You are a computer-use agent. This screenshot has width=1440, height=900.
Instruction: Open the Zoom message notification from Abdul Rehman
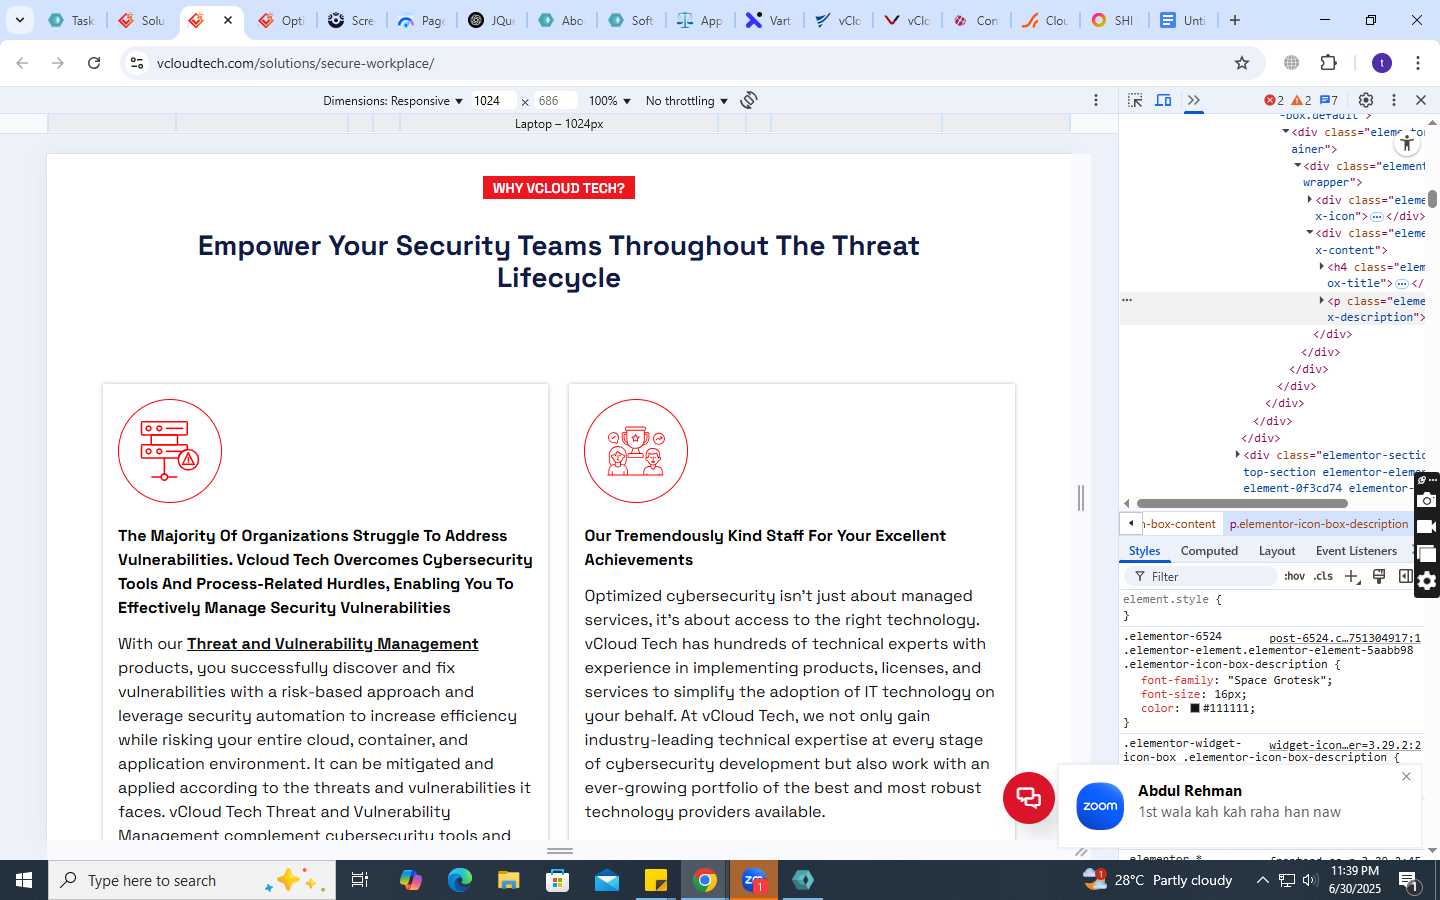pyautogui.click(x=1239, y=805)
